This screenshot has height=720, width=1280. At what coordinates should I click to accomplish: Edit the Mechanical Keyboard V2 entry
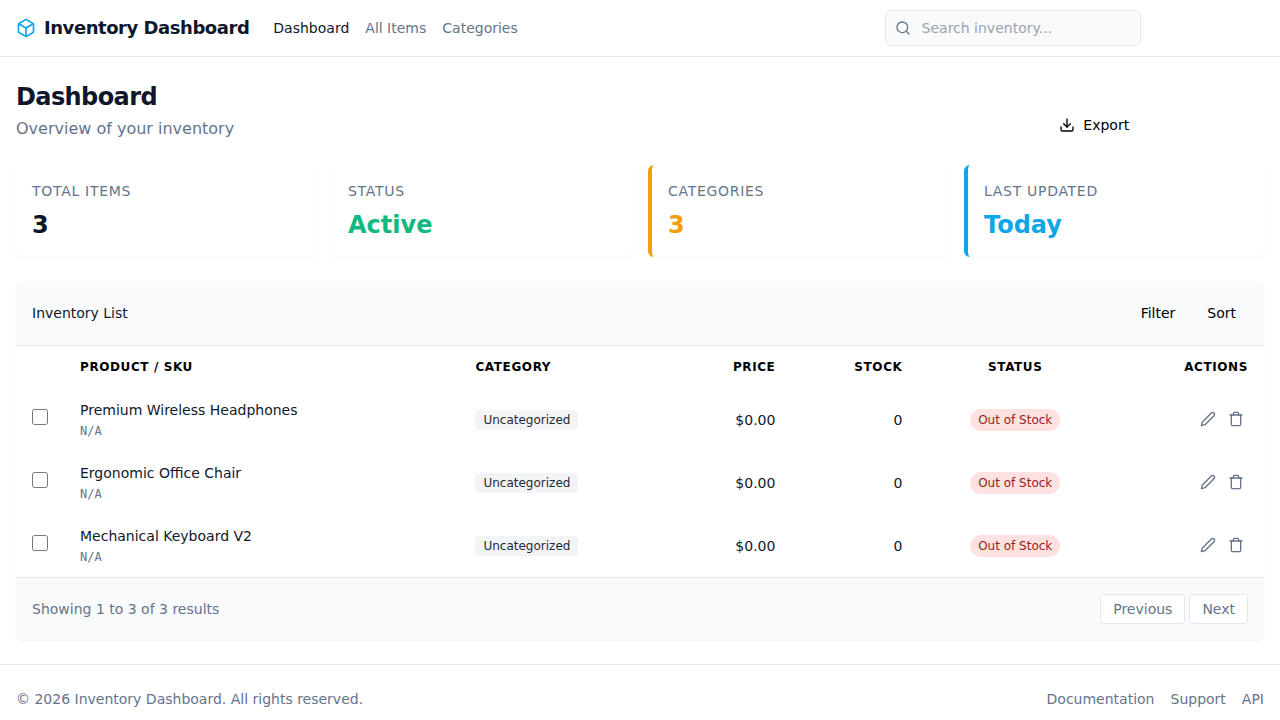click(1208, 545)
